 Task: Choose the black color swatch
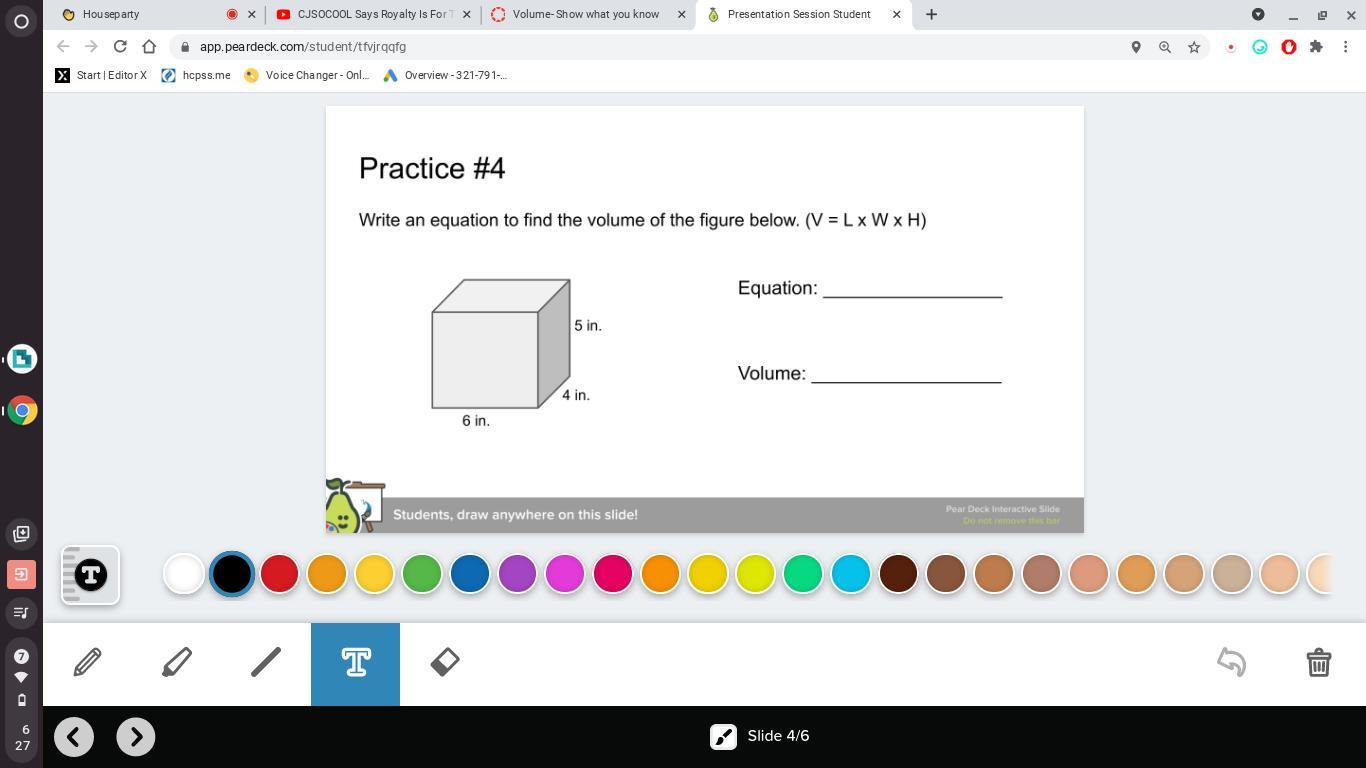click(232, 574)
